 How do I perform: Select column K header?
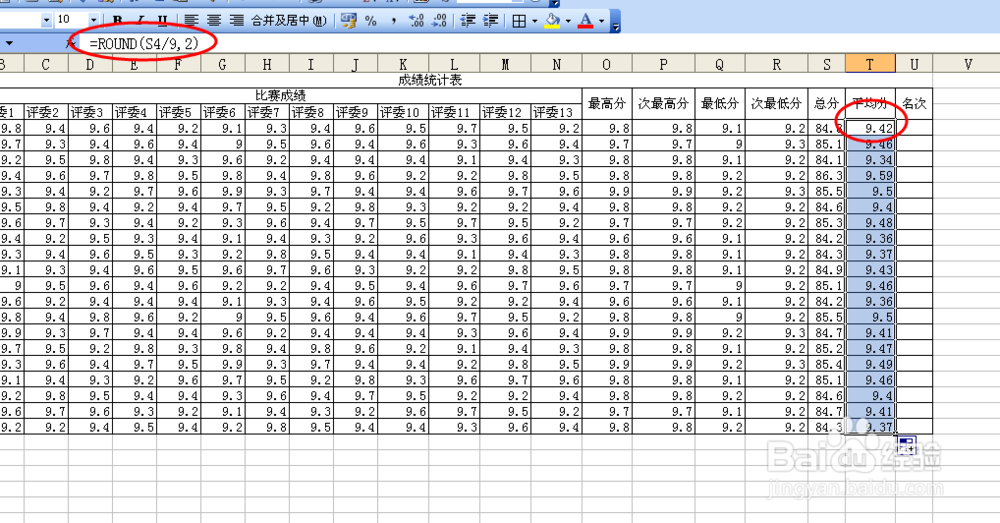click(403, 64)
